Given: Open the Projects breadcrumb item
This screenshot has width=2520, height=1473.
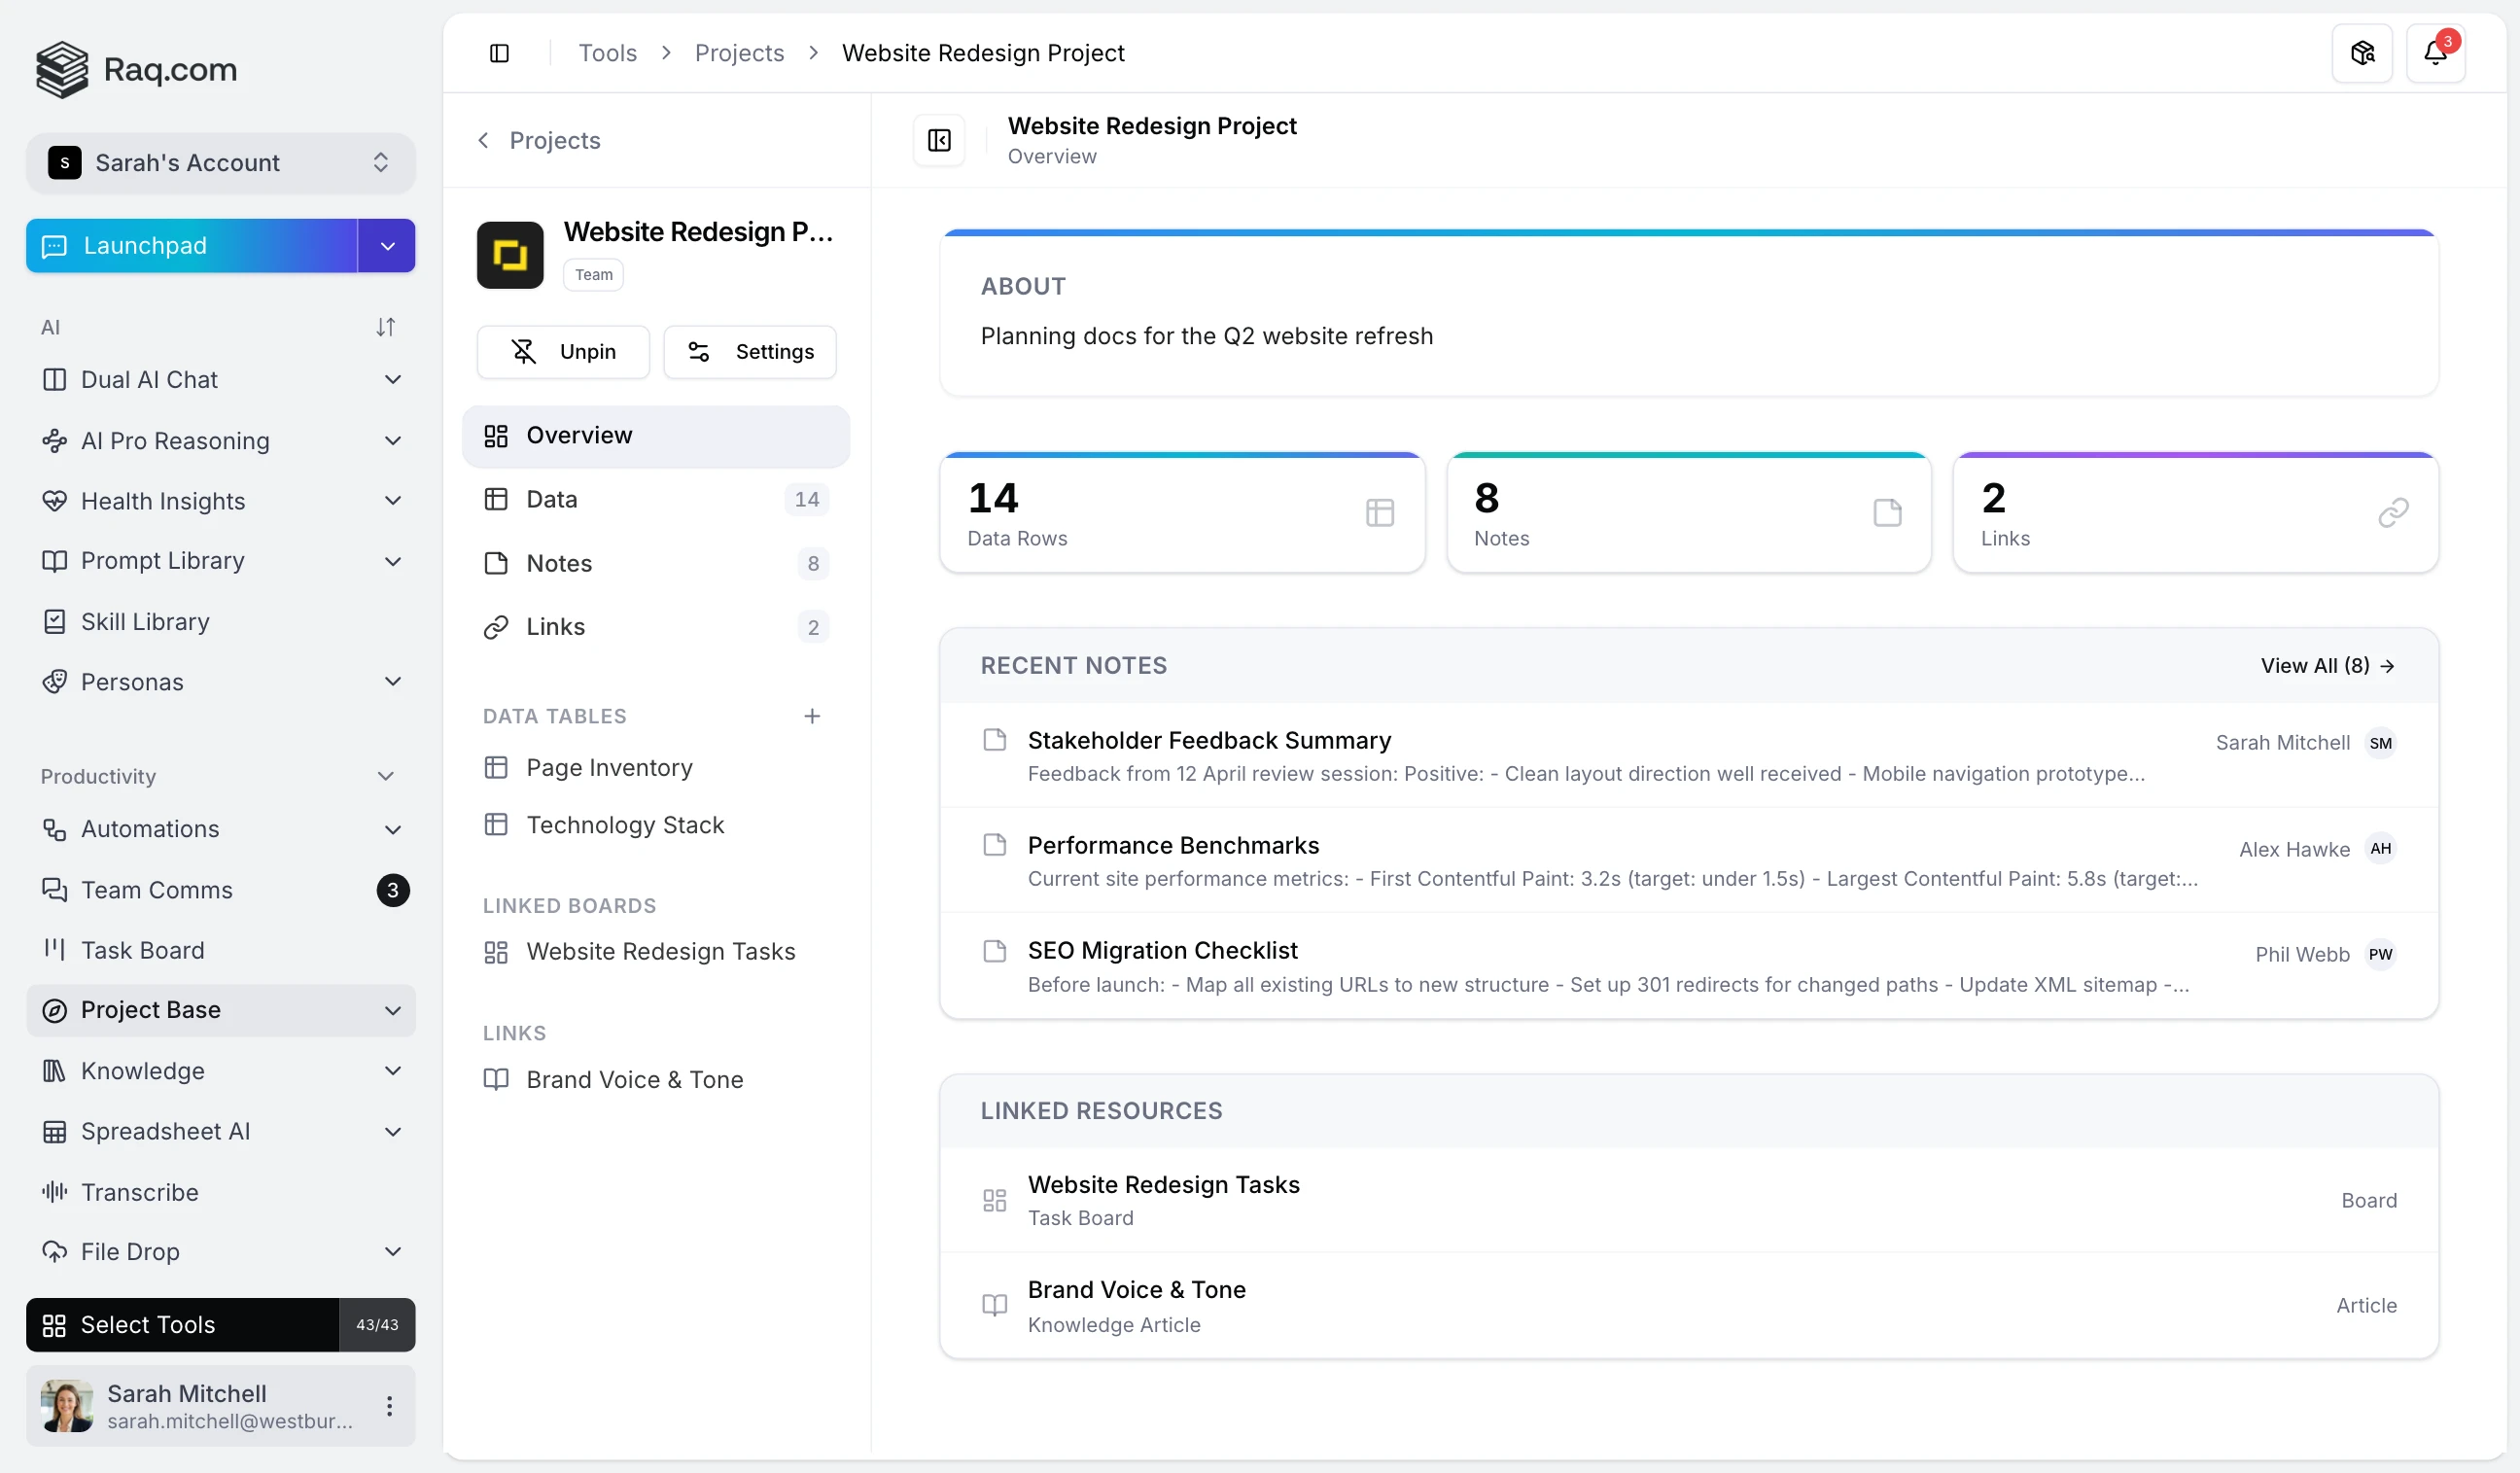Looking at the screenshot, I should tap(739, 52).
